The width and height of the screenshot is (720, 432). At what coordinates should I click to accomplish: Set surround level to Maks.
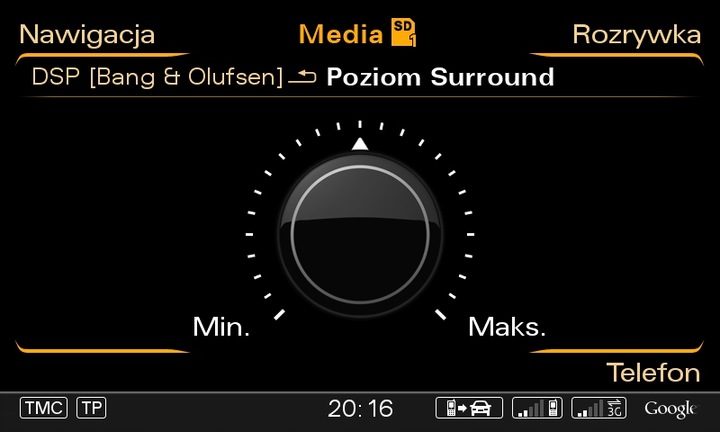tap(507, 327)
